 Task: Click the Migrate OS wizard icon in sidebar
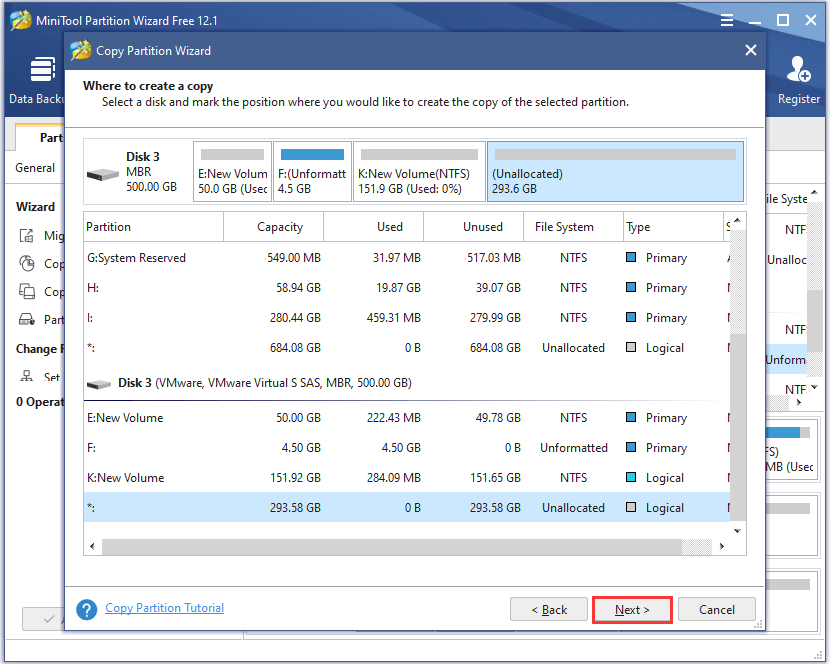[26, 236]
